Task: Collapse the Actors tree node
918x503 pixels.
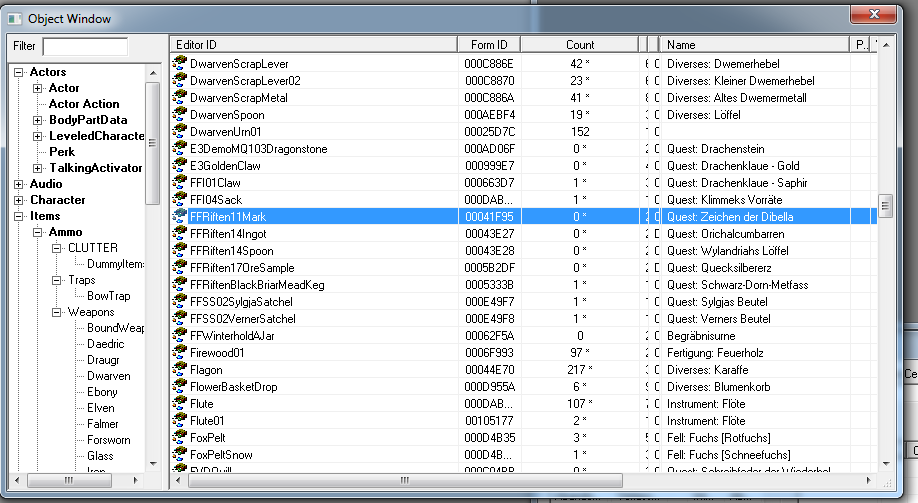Action: click(19, 72)
